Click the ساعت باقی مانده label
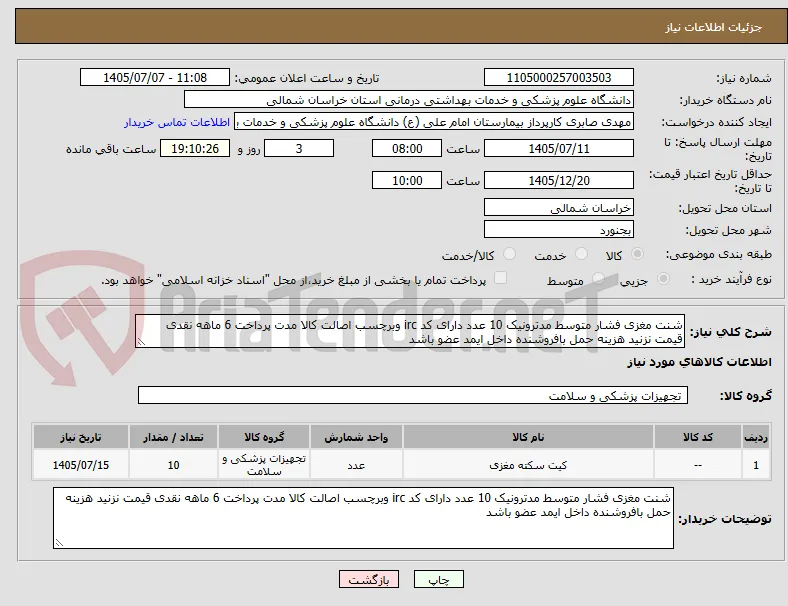 pyautogui.click(x=111, y=149)
